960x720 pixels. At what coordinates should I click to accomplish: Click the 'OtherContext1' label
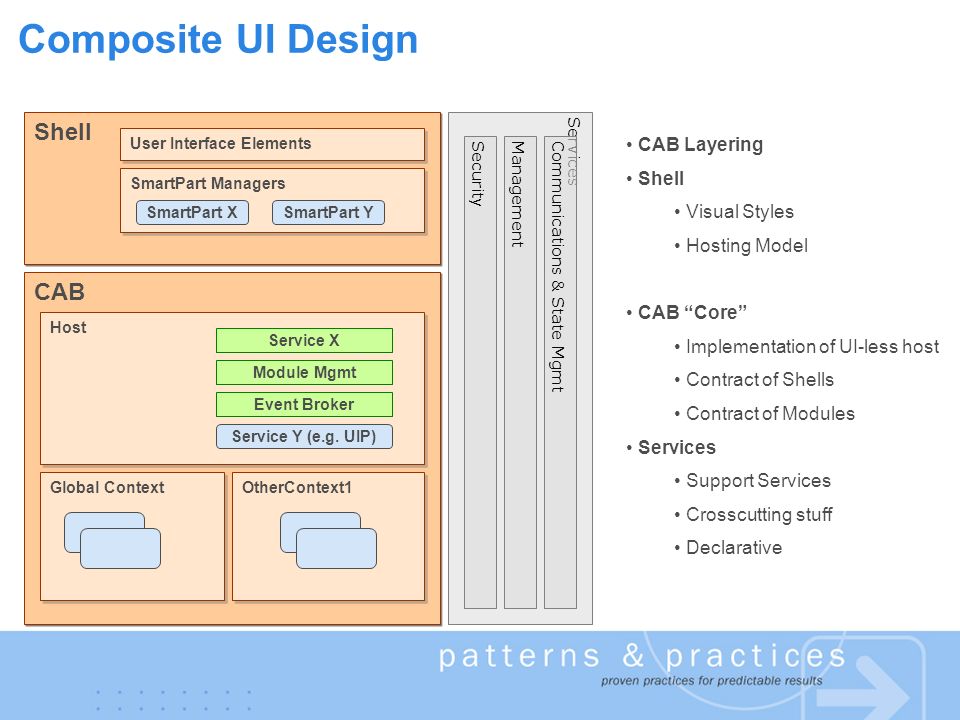[x=297, y=487]
